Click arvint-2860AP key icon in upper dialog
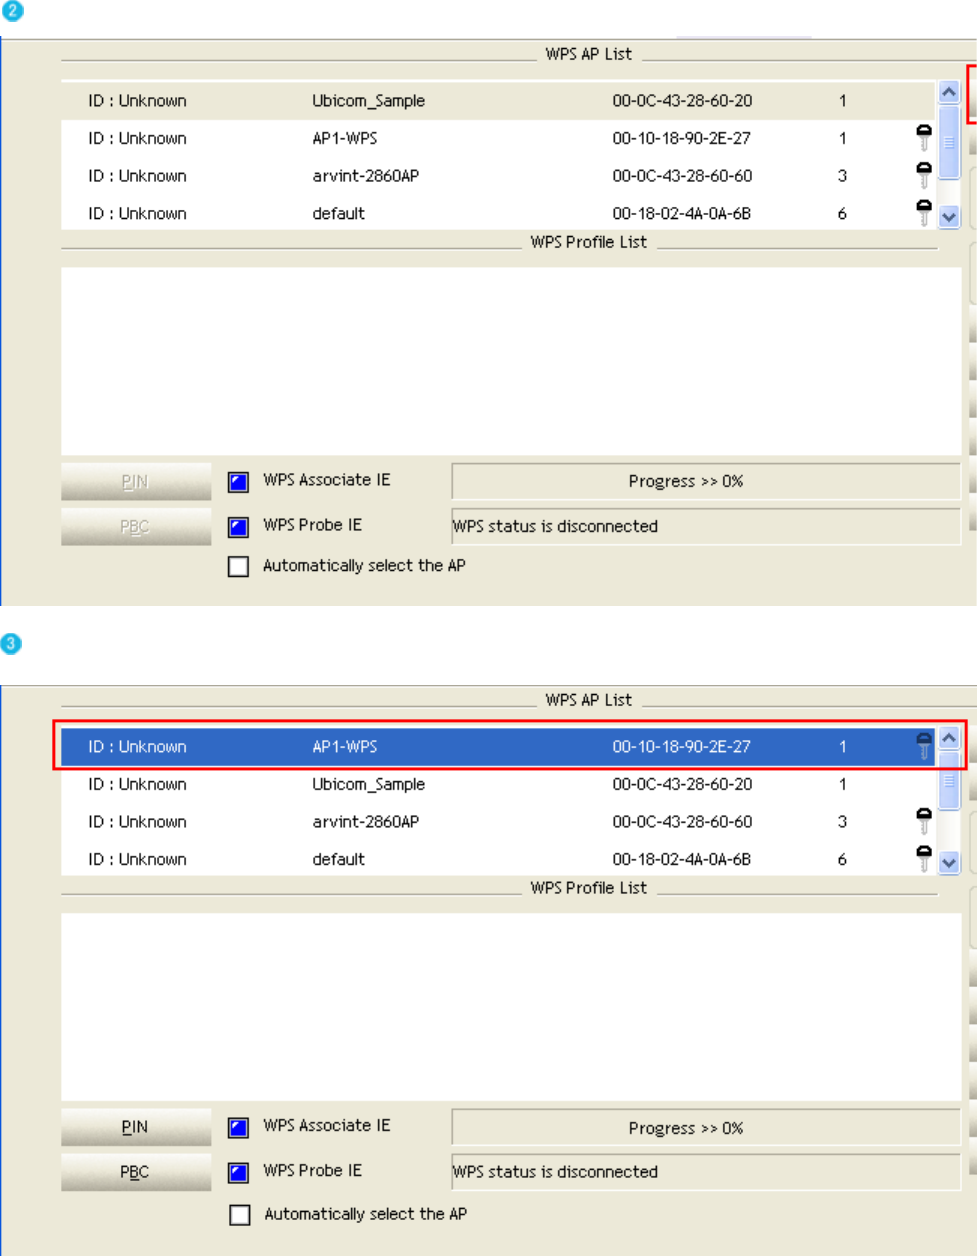The height and width of the screenshot is (1256, 977). point(924,175)
